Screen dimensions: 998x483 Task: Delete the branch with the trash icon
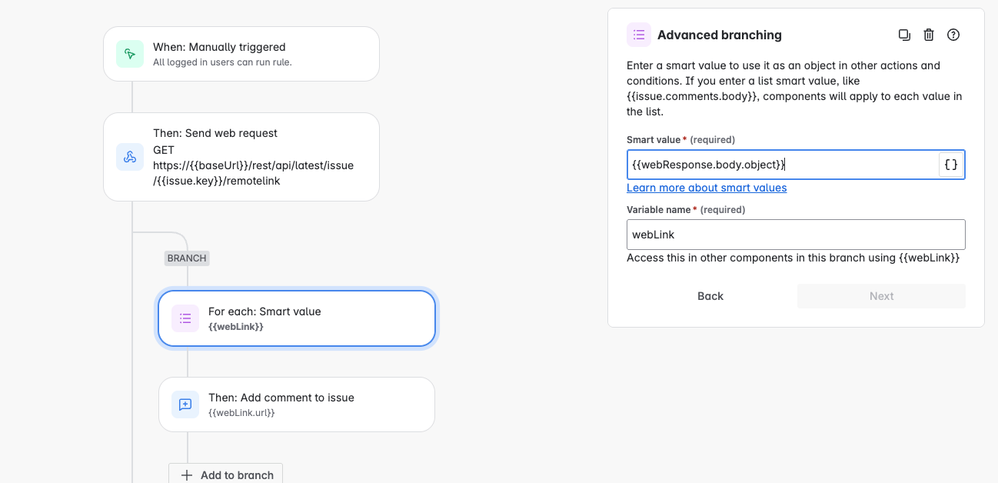929,35
